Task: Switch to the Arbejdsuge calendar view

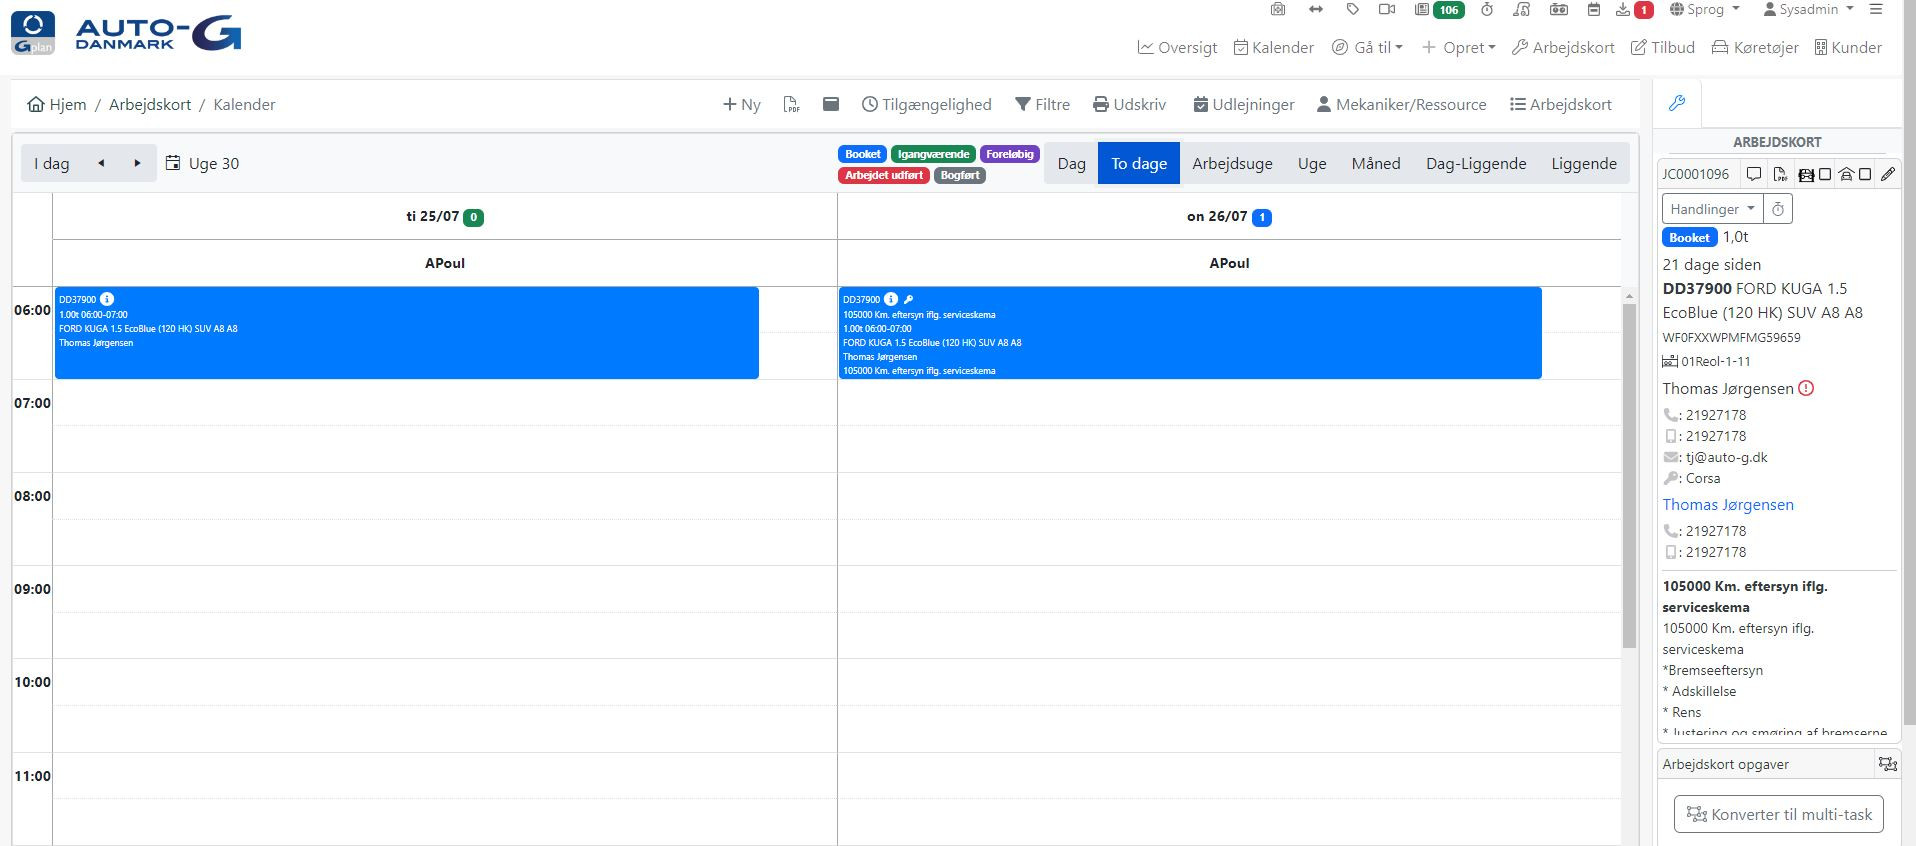Action: [1232, 164]
